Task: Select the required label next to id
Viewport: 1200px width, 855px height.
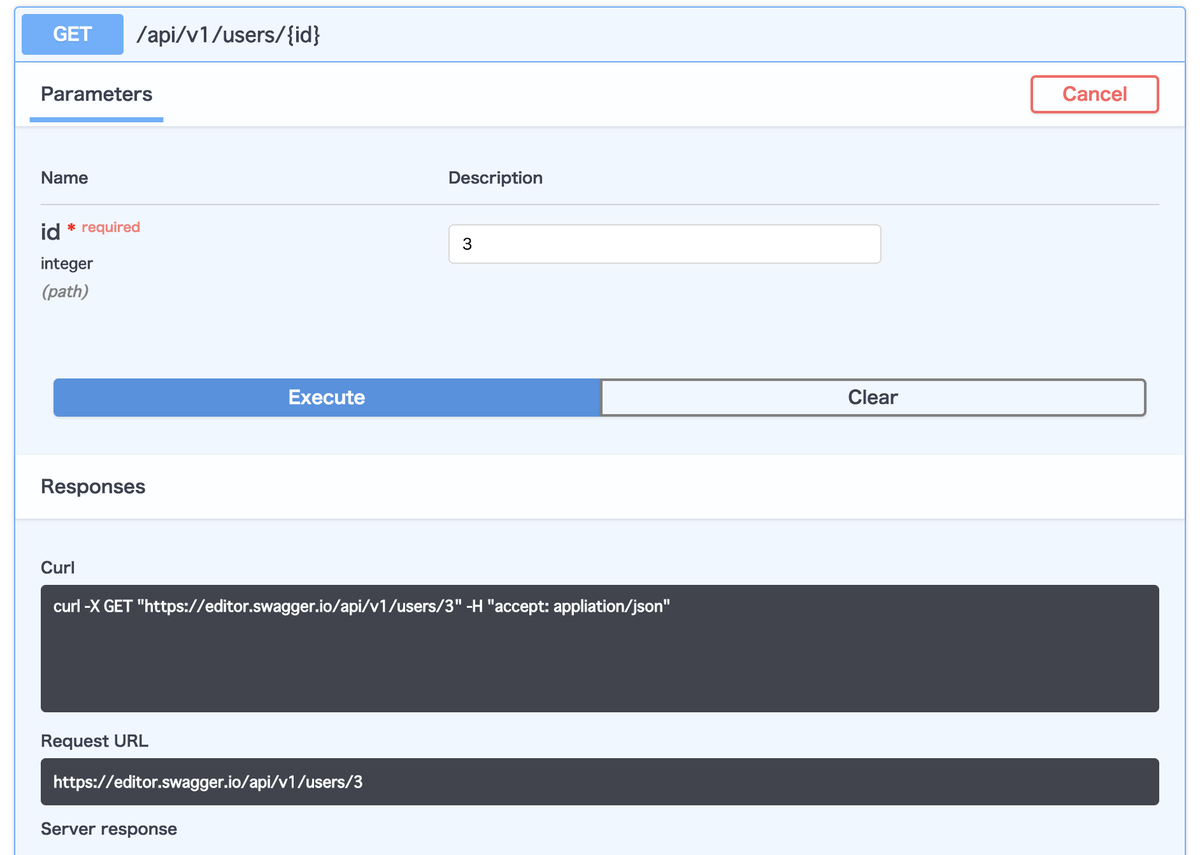Action: point(110,227)
